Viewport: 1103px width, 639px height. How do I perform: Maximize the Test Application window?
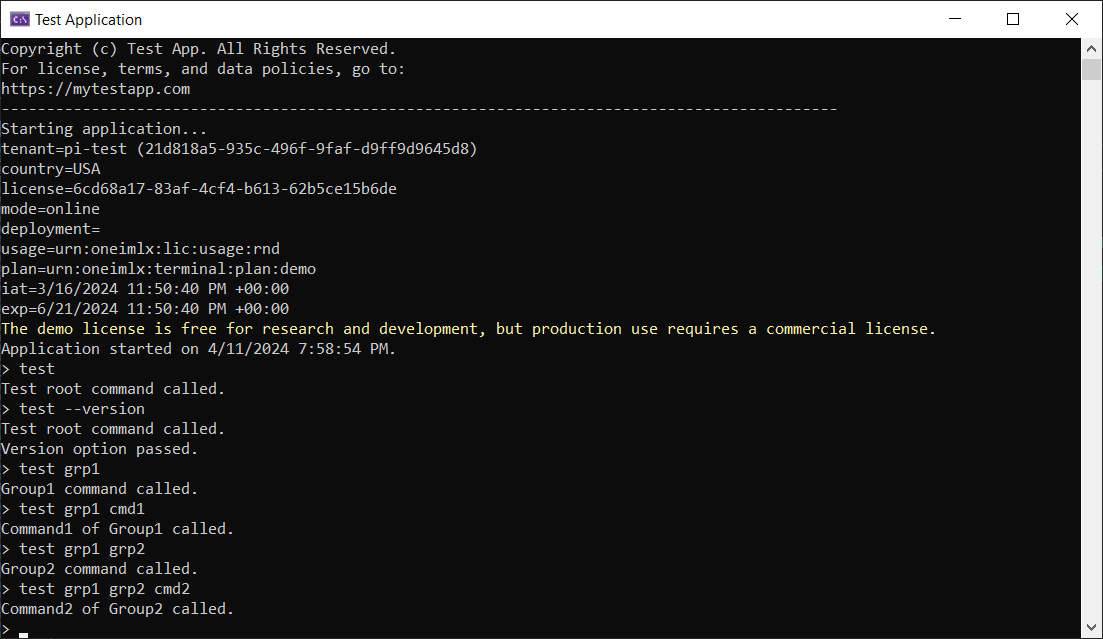point(1012,19)
